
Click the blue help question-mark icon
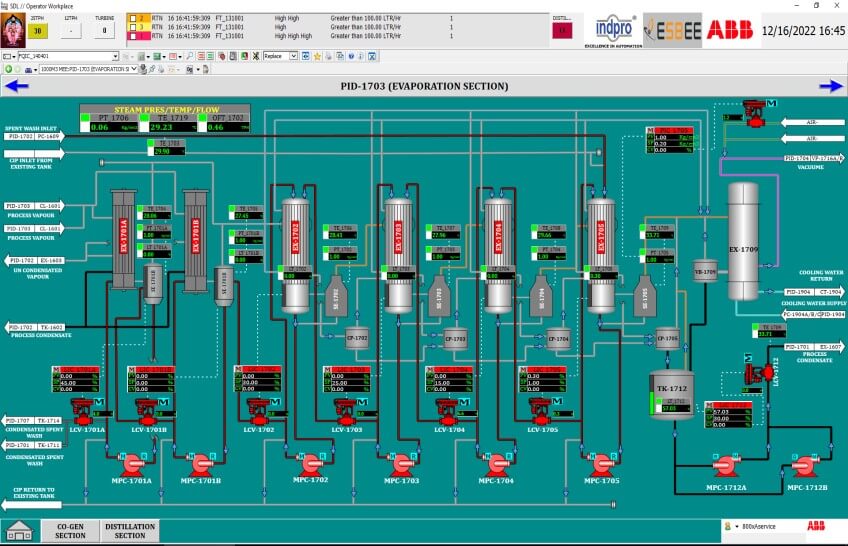tap(351, 56)
